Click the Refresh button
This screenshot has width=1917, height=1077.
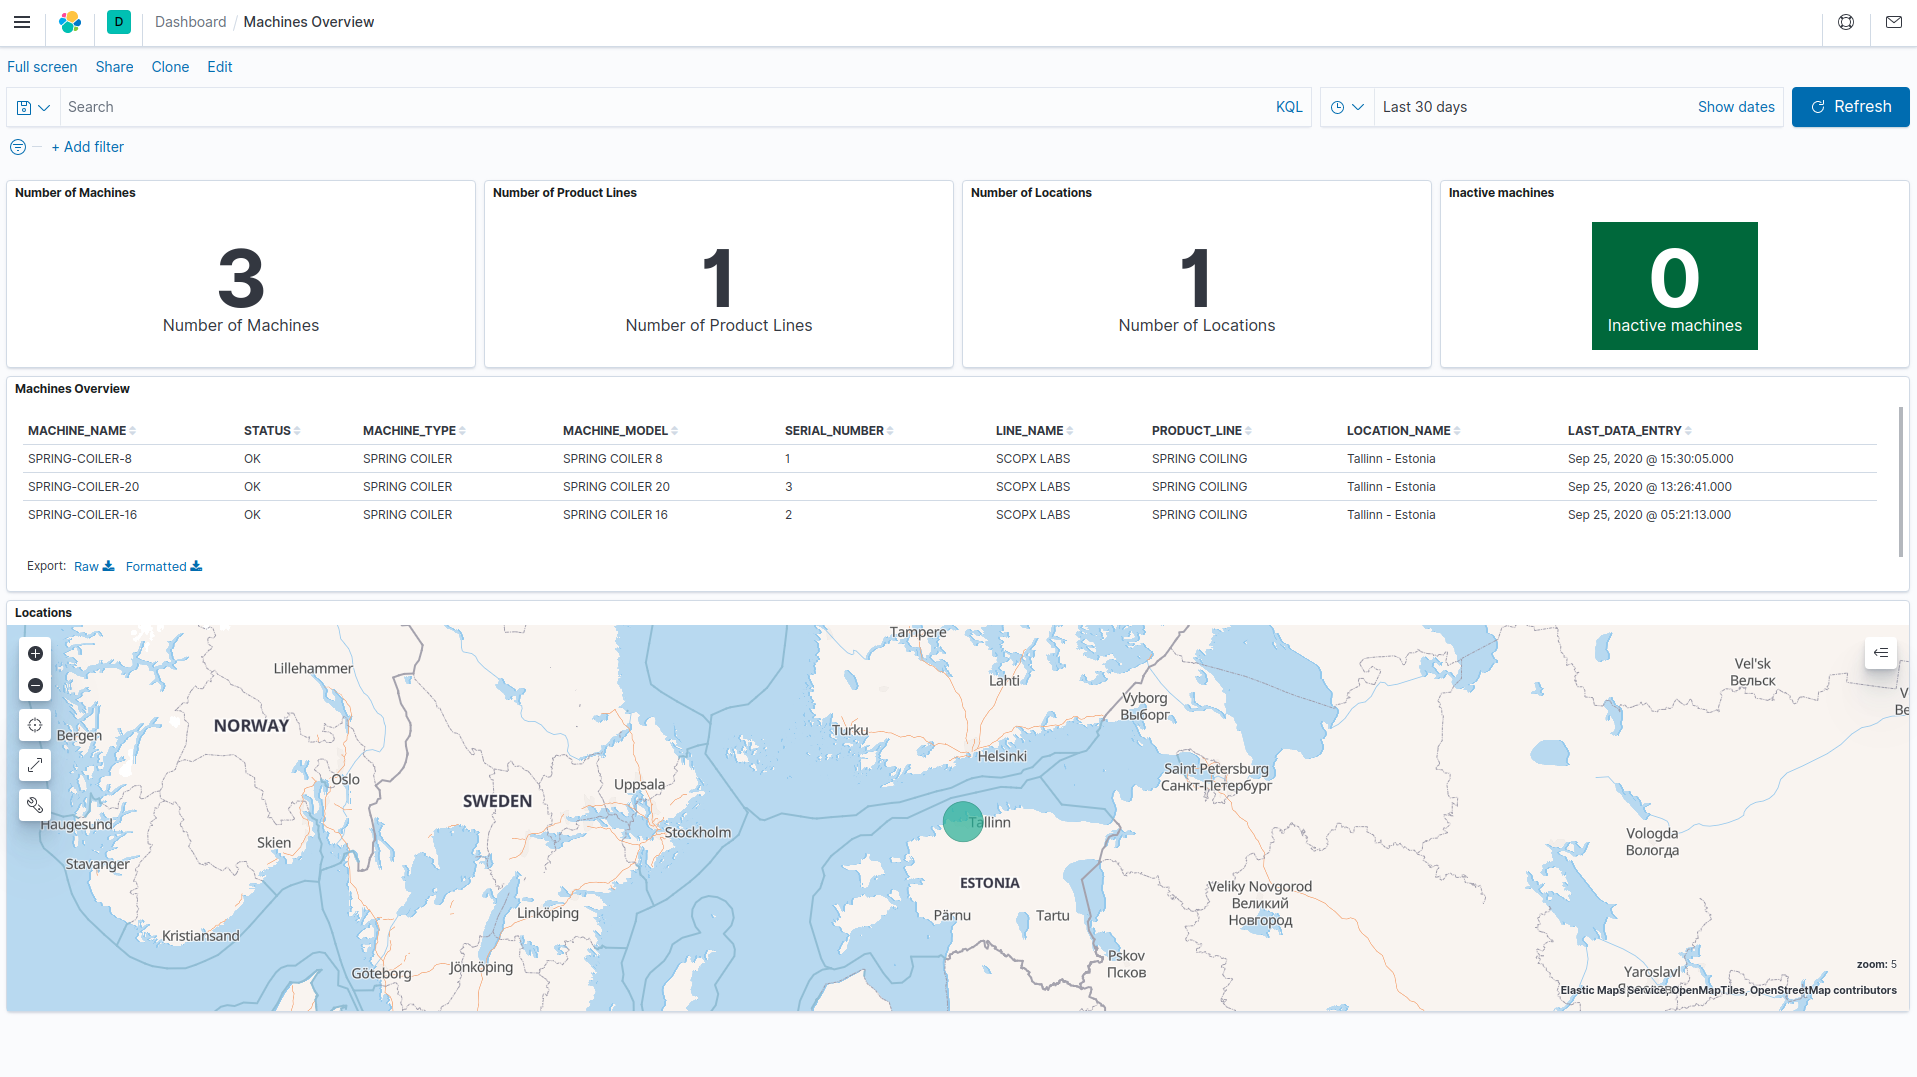tap(1850, 107)
